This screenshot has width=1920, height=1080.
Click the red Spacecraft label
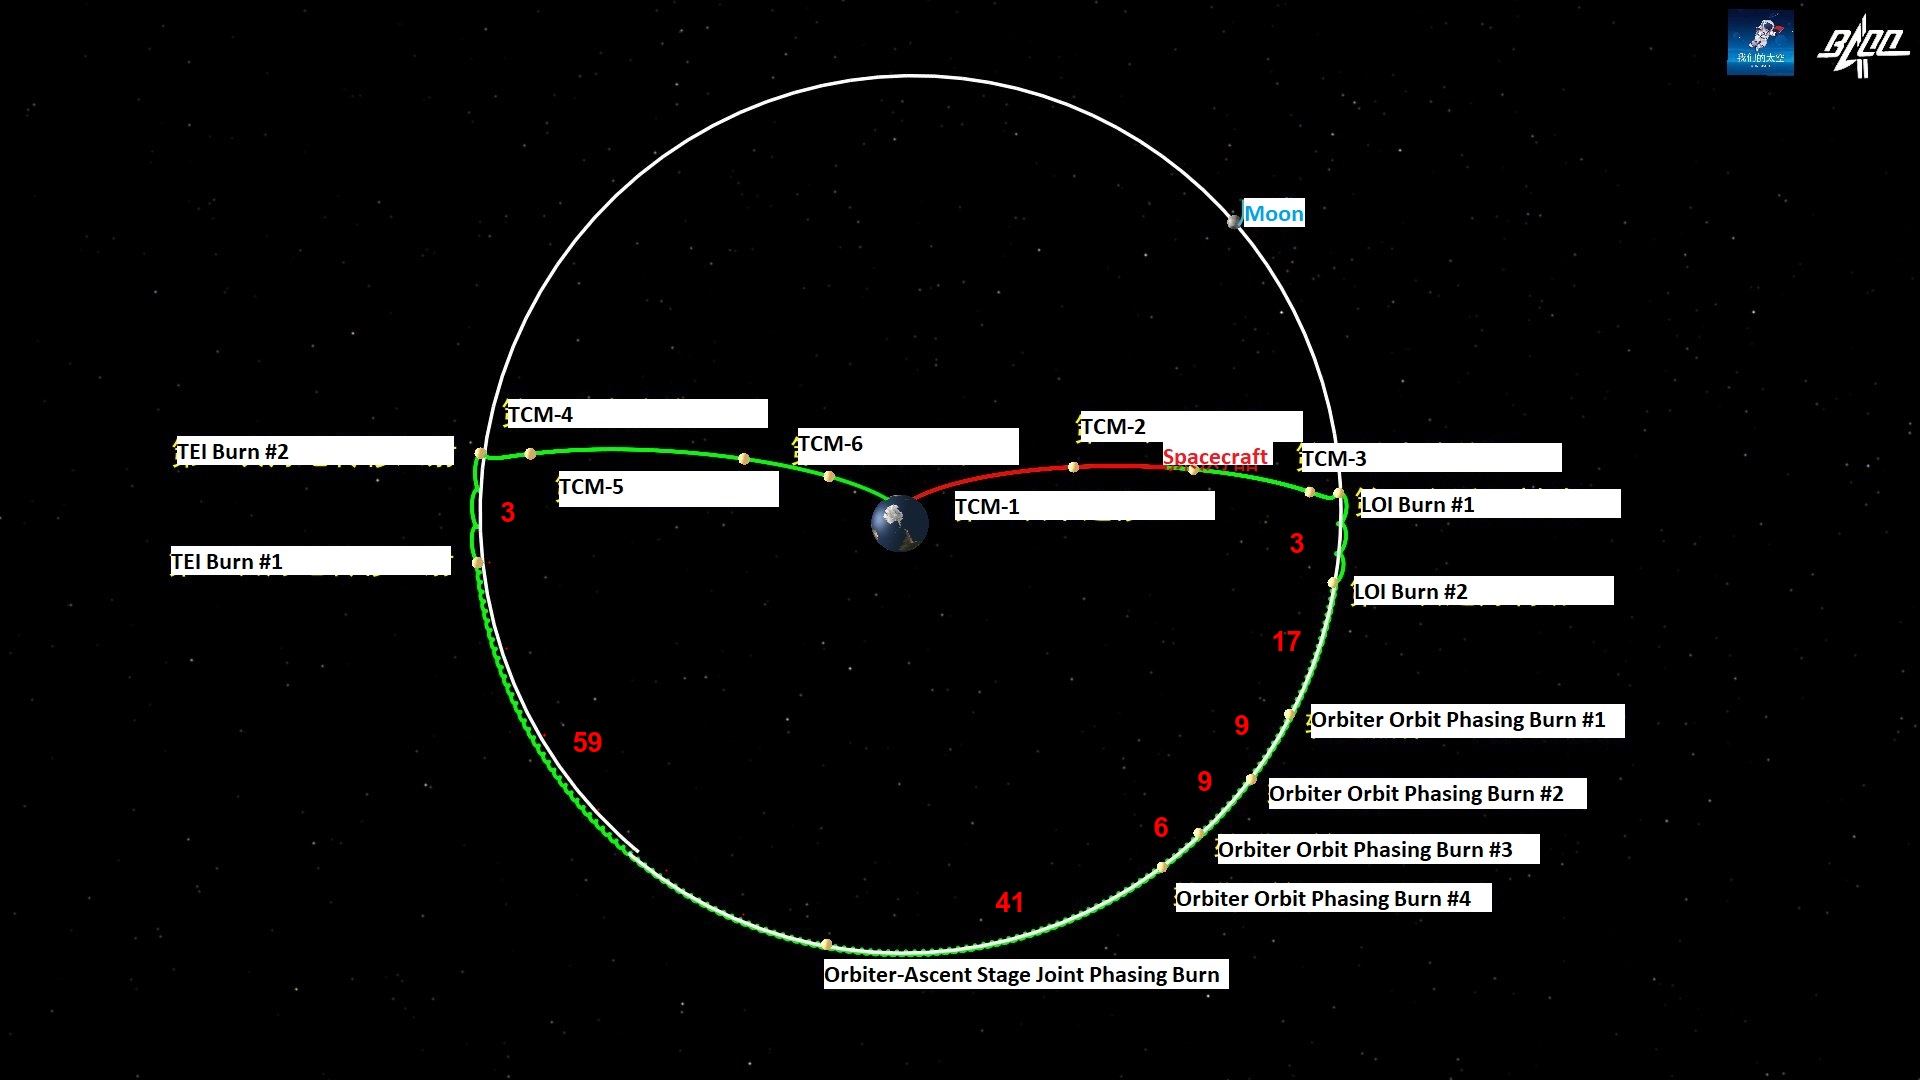(1215, 456)
